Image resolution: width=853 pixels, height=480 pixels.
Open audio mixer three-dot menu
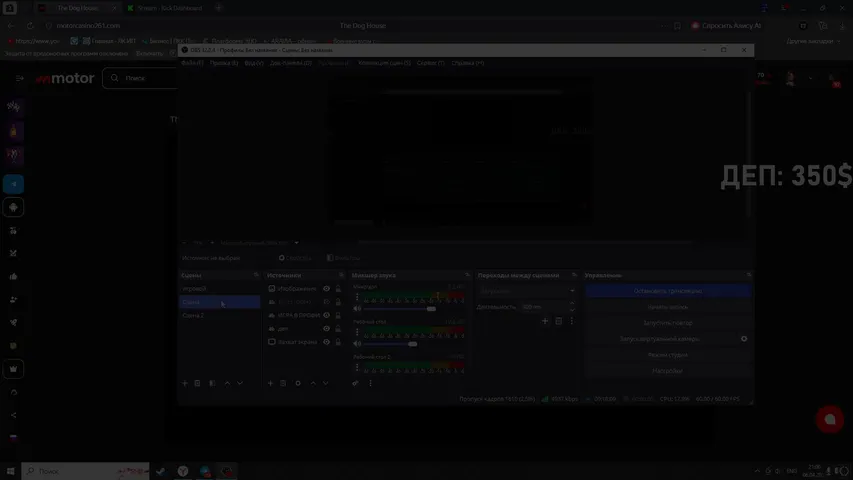tap(370, 383)
